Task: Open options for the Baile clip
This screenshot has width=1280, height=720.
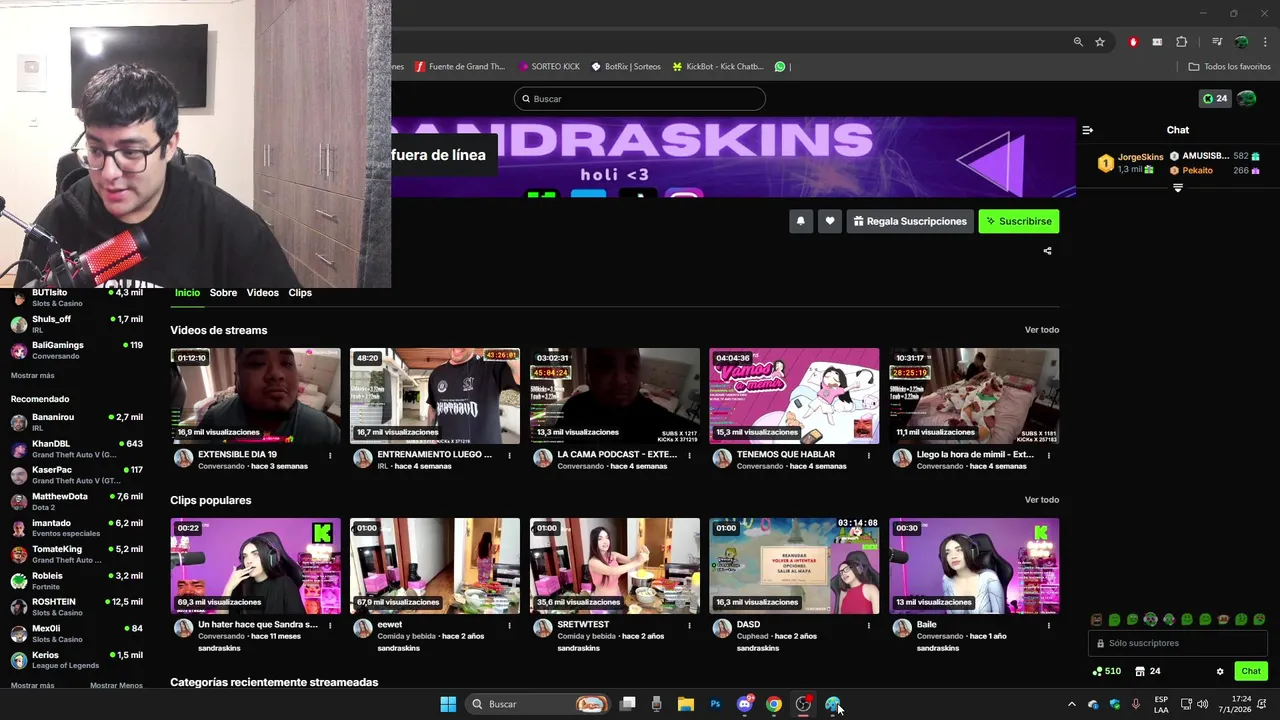Action: (x=1048, y=626)
